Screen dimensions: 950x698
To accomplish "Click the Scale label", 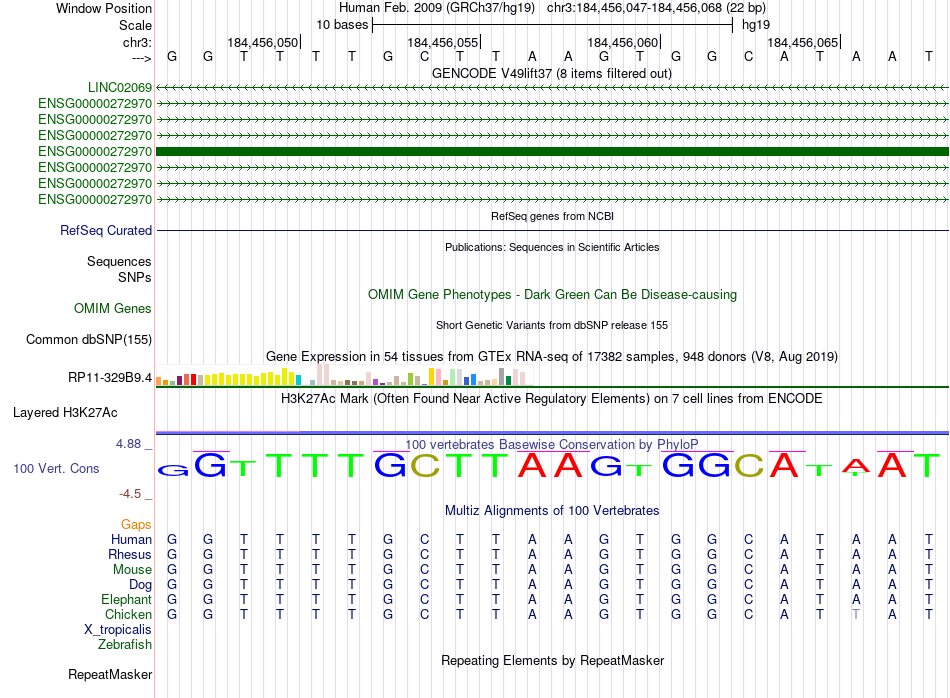I will (x=135, y=26).
